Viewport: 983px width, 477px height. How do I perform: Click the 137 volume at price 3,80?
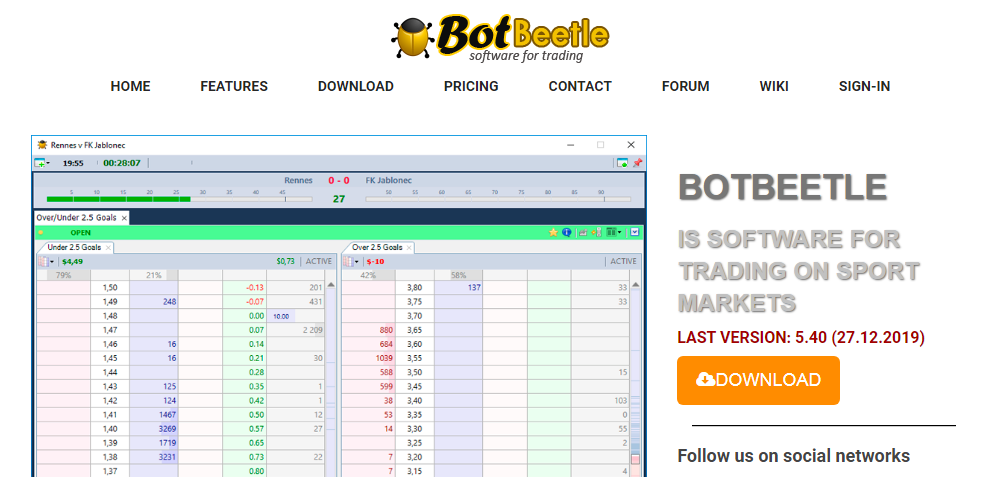pos(458,288)
